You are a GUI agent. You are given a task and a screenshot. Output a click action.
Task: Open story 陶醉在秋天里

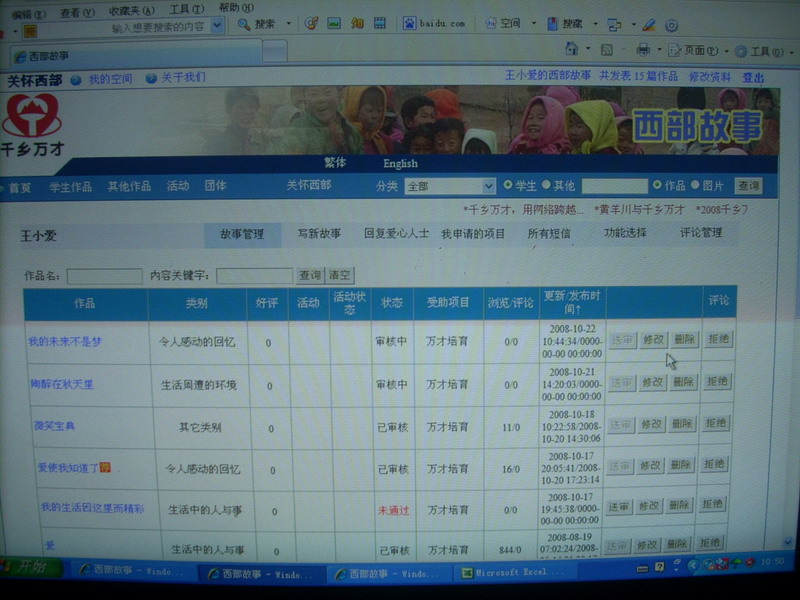tap(62, 384)
